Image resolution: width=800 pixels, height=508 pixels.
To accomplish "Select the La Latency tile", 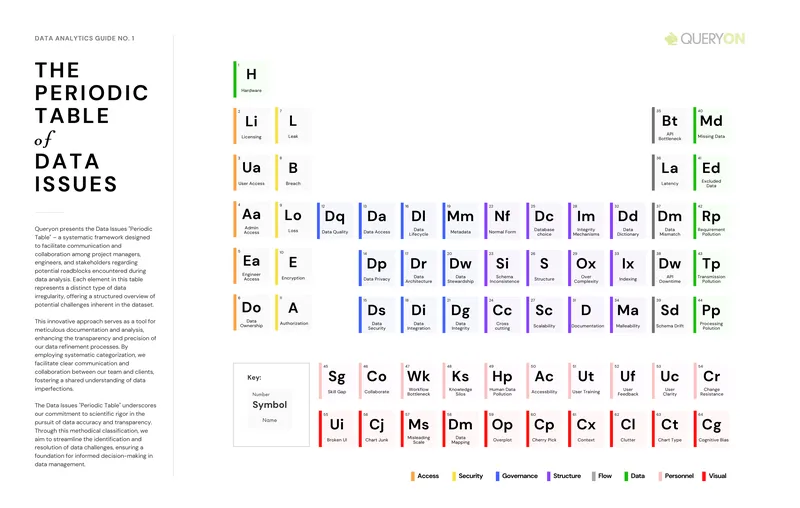I will 670,172.
